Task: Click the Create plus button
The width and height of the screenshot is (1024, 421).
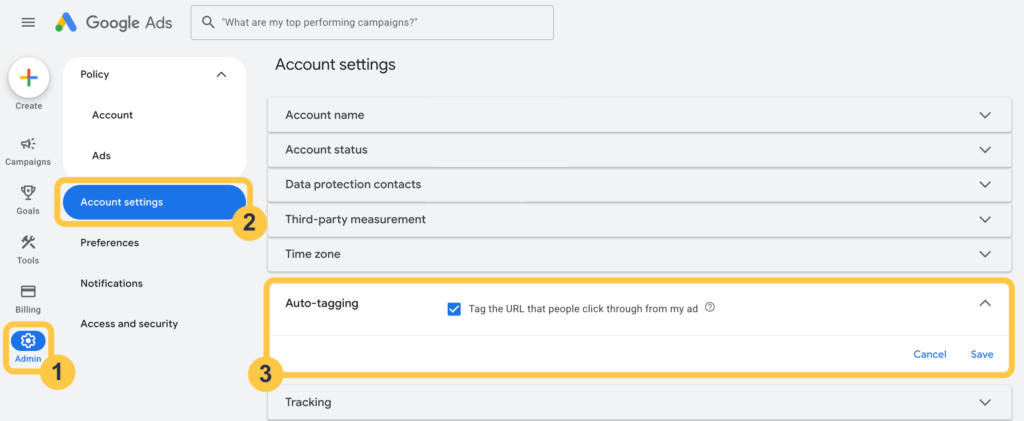Action: pos(28,78)
